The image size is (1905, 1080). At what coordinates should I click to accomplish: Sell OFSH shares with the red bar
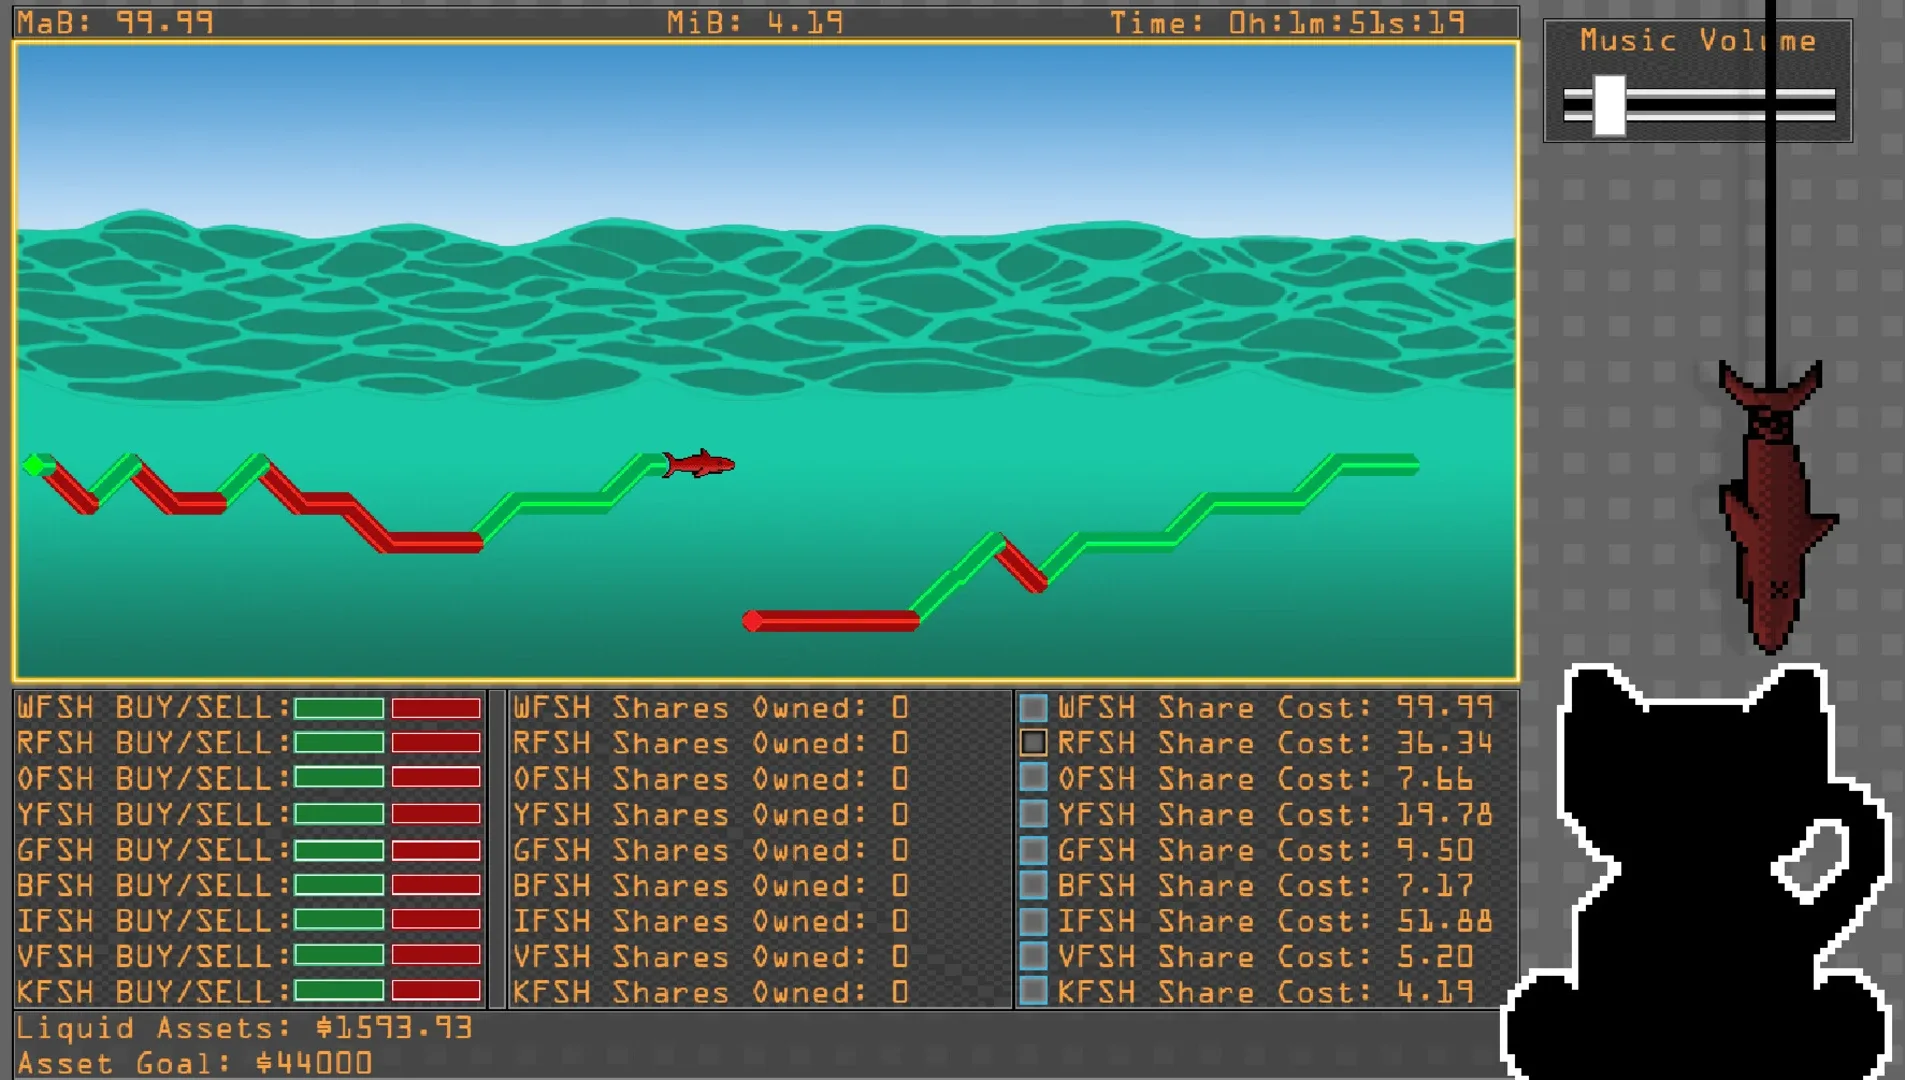pos(436,778)
